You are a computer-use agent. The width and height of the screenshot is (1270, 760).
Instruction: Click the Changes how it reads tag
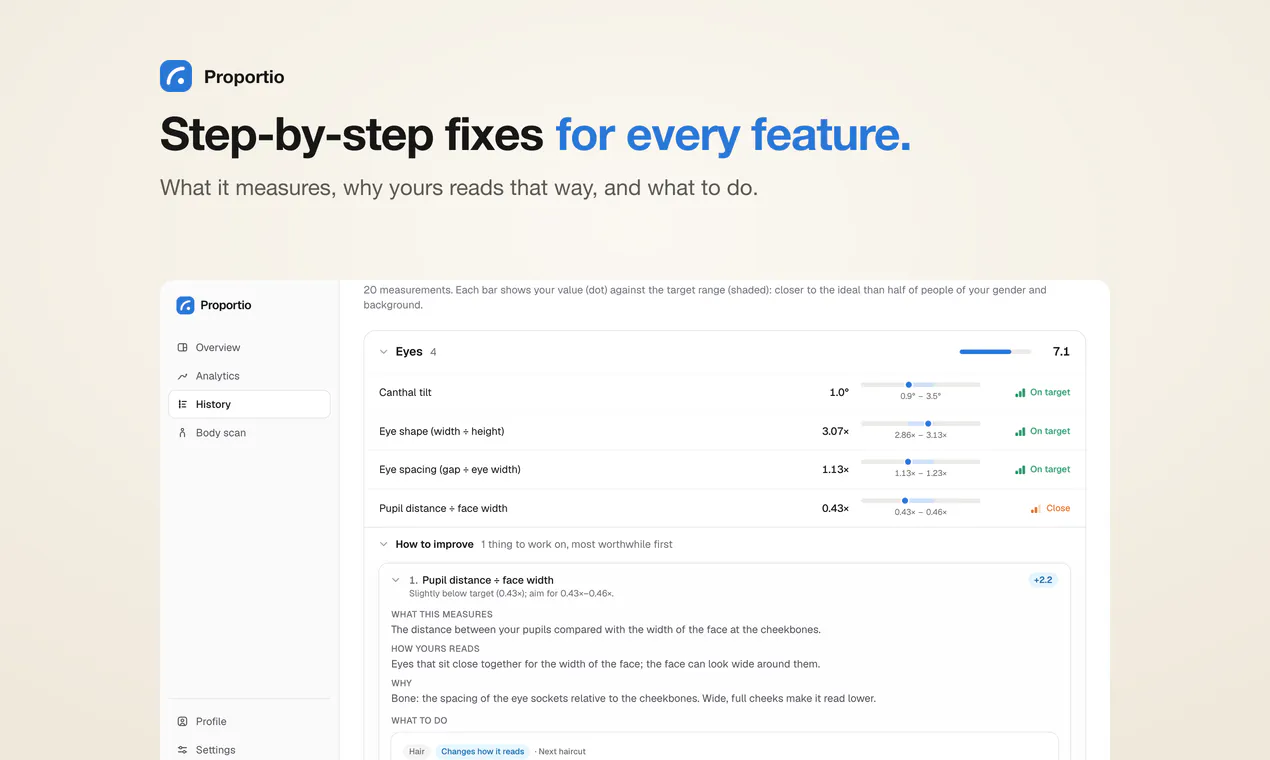tap(482, 751)
